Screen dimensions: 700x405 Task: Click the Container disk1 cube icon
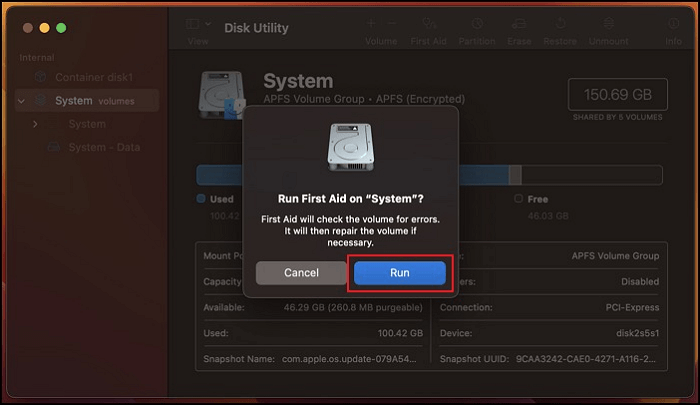[x=41, y=77]
